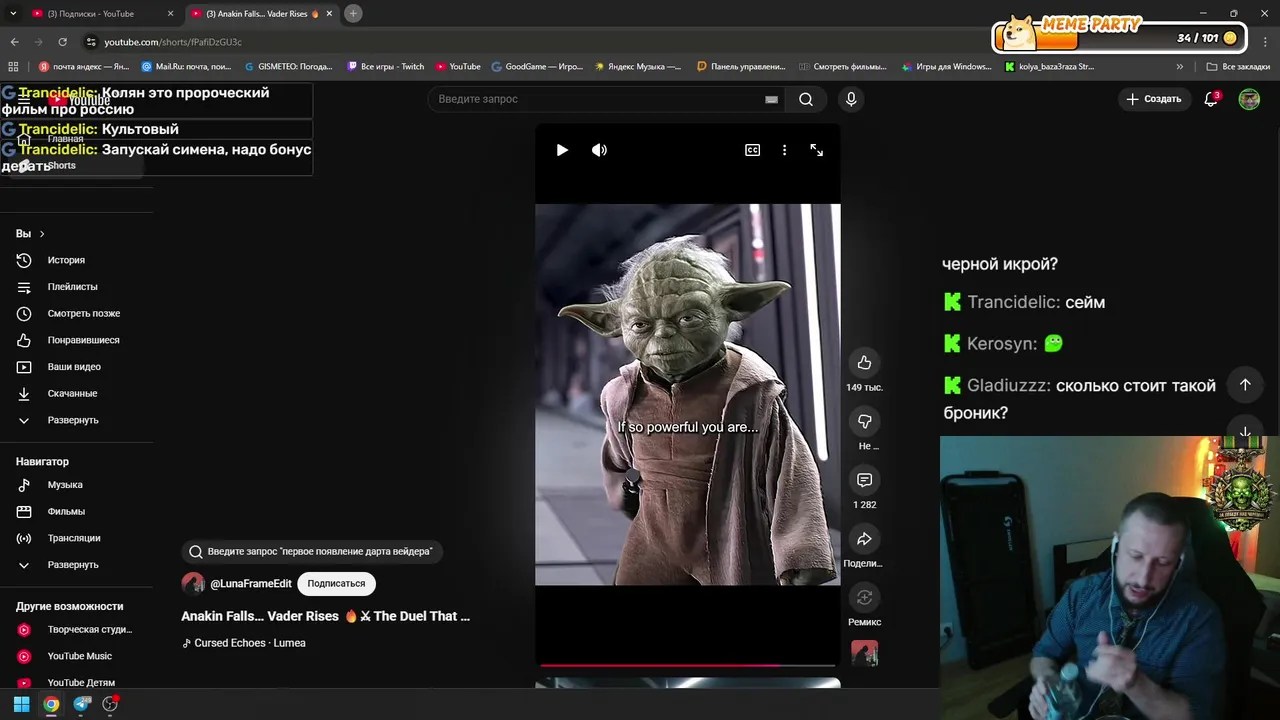Screen dimensions: 1280x720
Task: Enter fullscreen mode for the short
Action: pyautogui.click(x=817, y=150)
